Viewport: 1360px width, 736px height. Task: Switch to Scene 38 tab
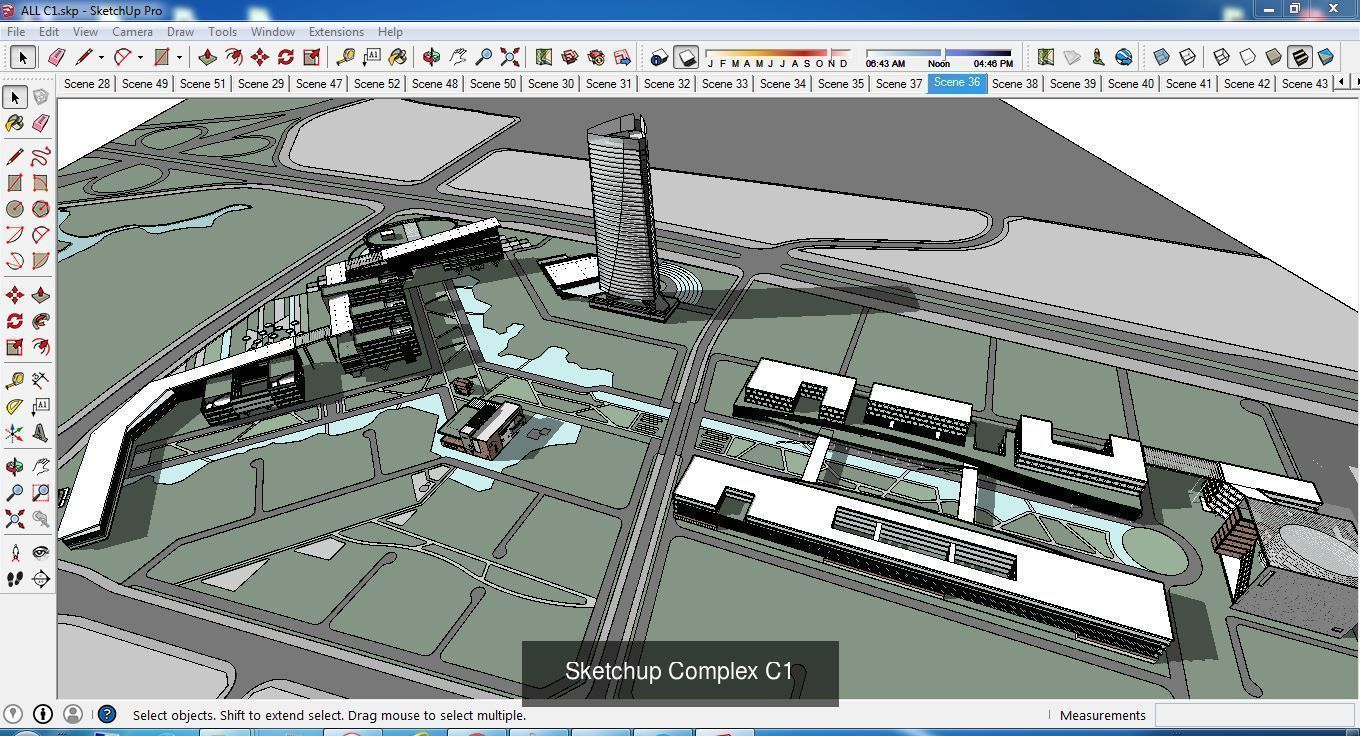1015,84
